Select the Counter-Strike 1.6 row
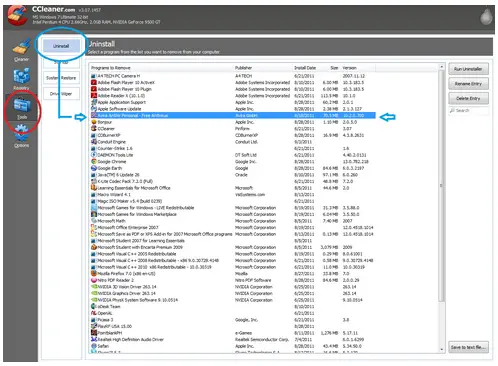498x366 pixels. [x=233, y=148]
